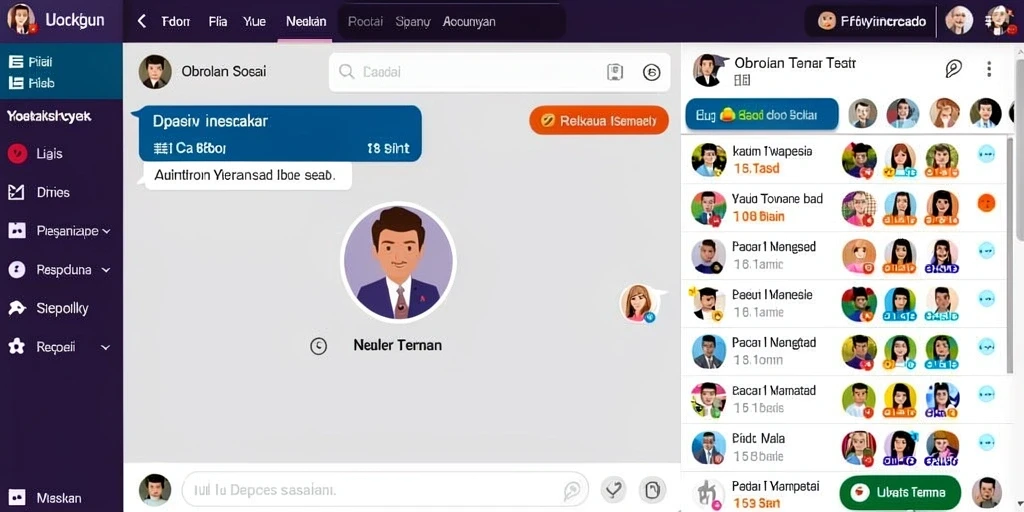Open the Fla tab
1024x512 pixels.
click(217, 21)
